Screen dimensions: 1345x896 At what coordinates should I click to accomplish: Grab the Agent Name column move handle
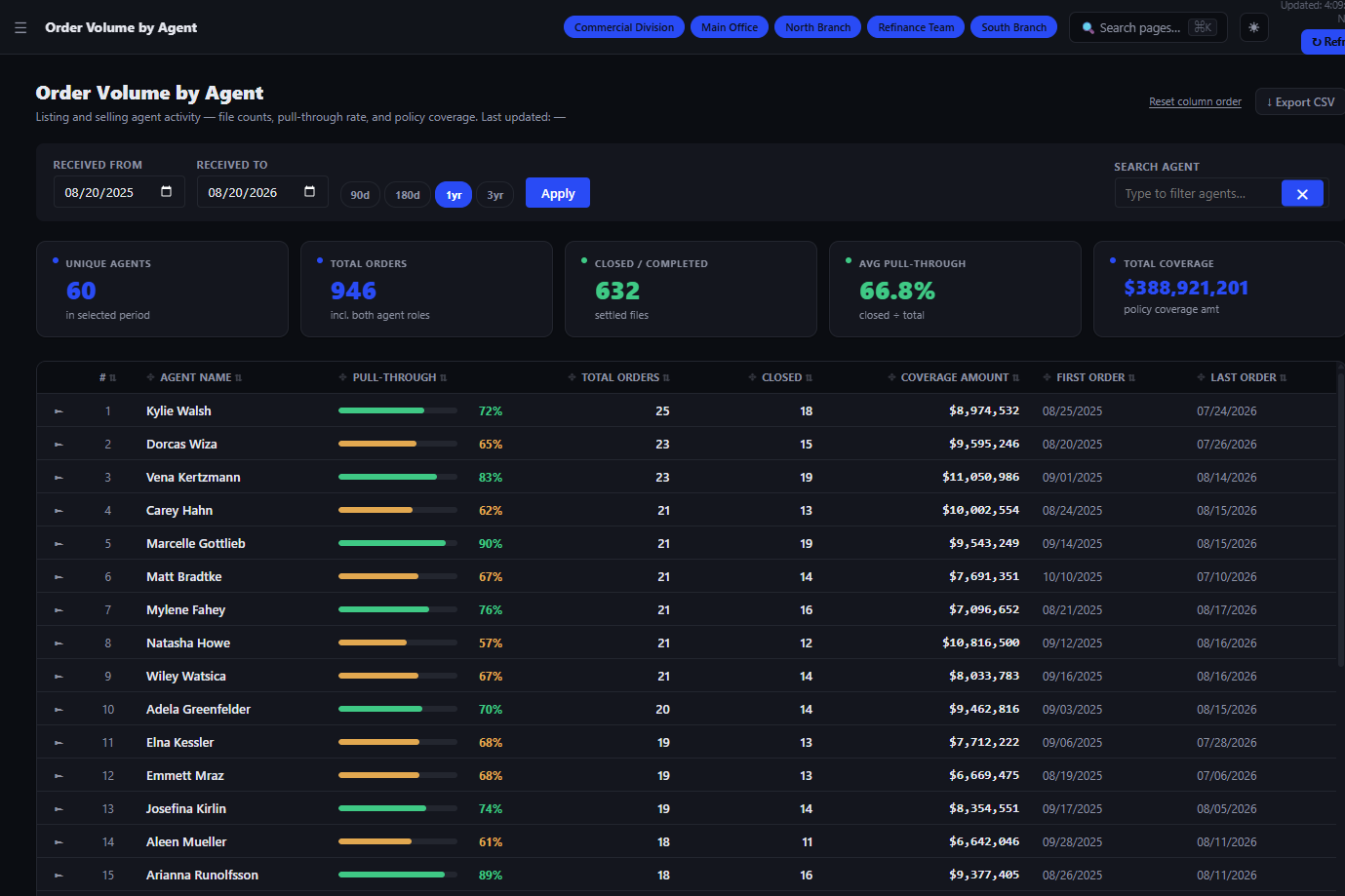[x=151, y=378]
